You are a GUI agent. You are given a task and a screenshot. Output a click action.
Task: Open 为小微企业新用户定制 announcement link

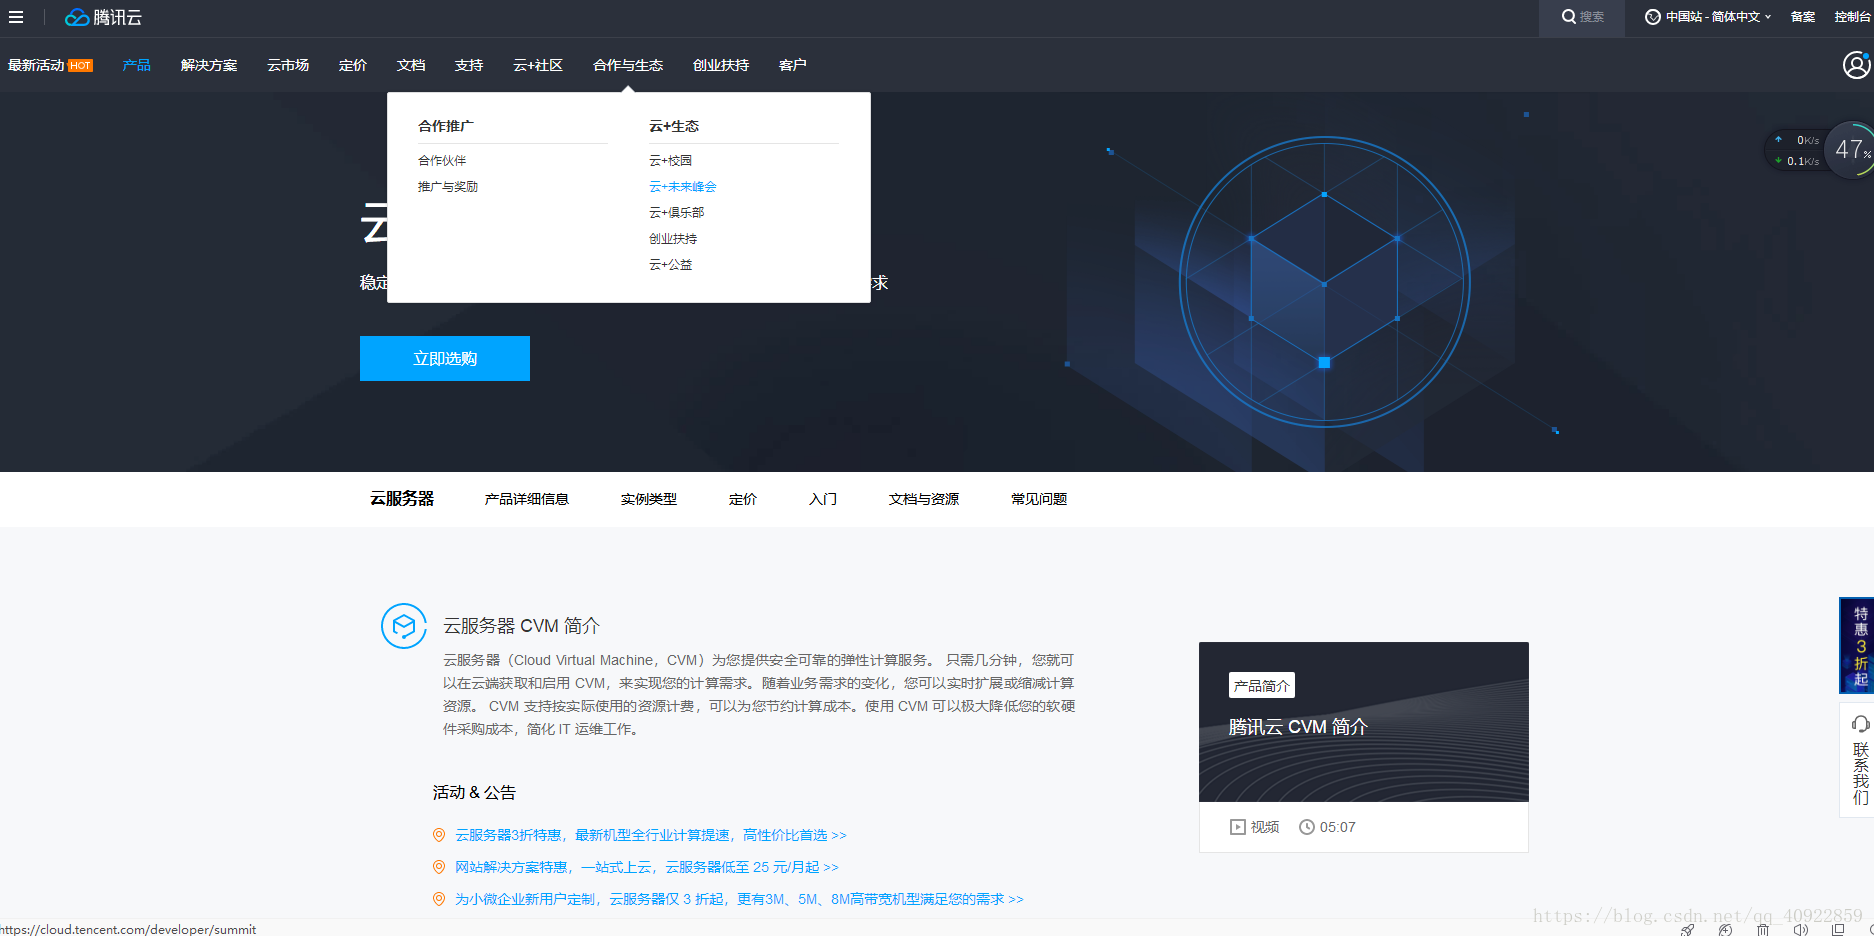[x=739, y=899]
